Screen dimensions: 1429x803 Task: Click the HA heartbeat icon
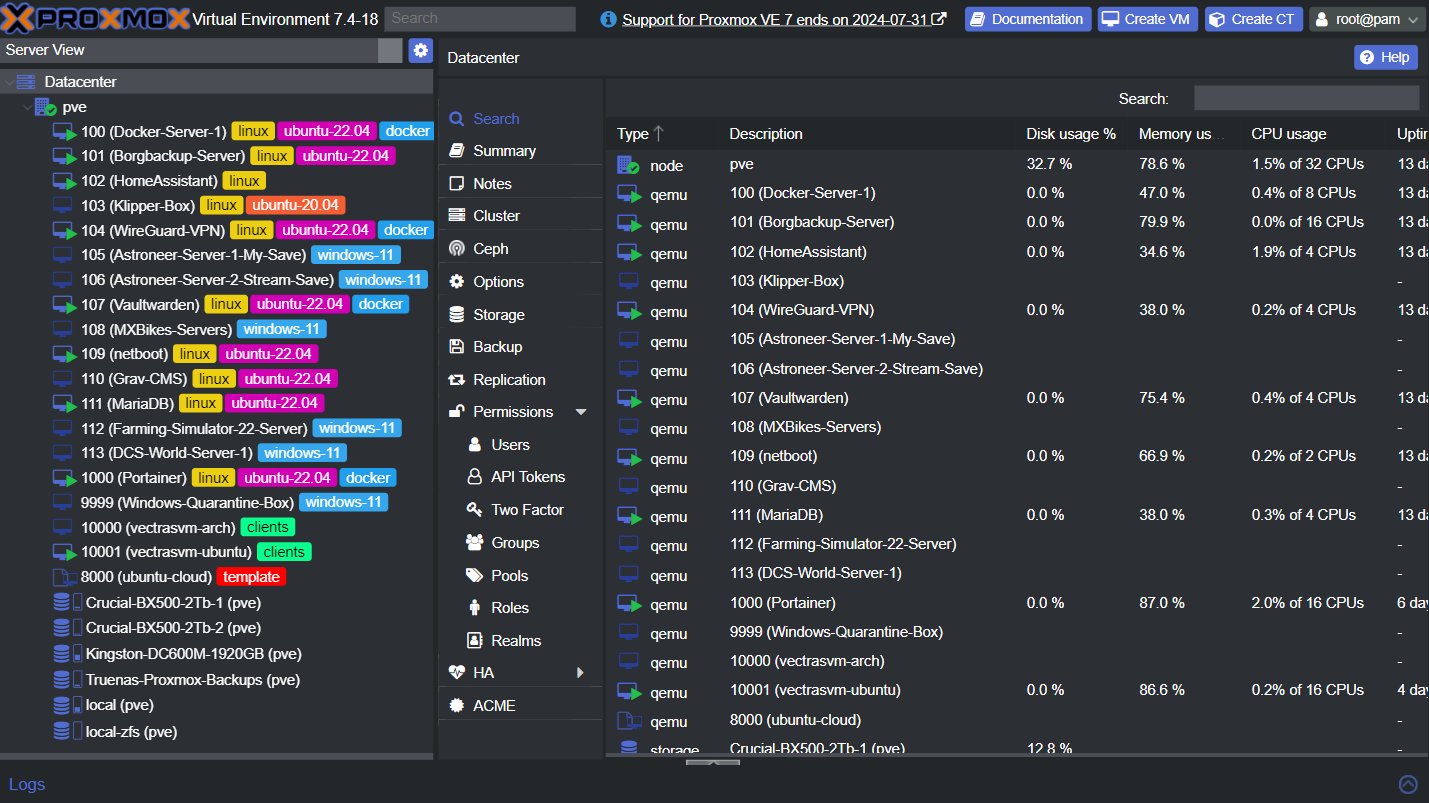tap(457, 673)
